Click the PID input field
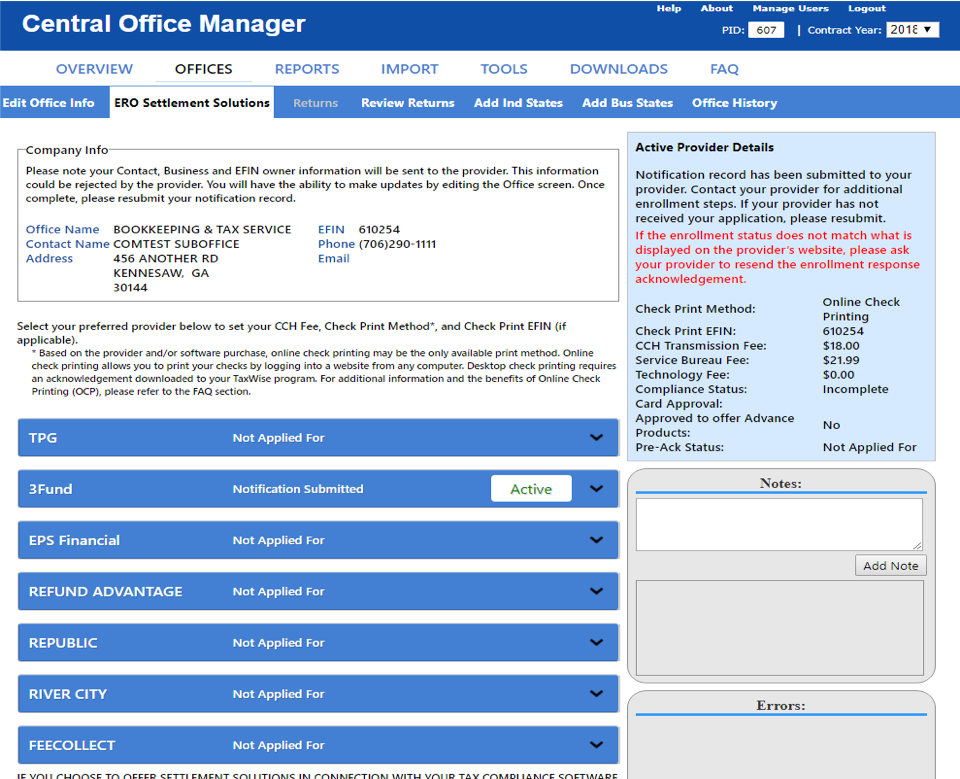This screenshot has height=779, width=960. tap(766, 30)
